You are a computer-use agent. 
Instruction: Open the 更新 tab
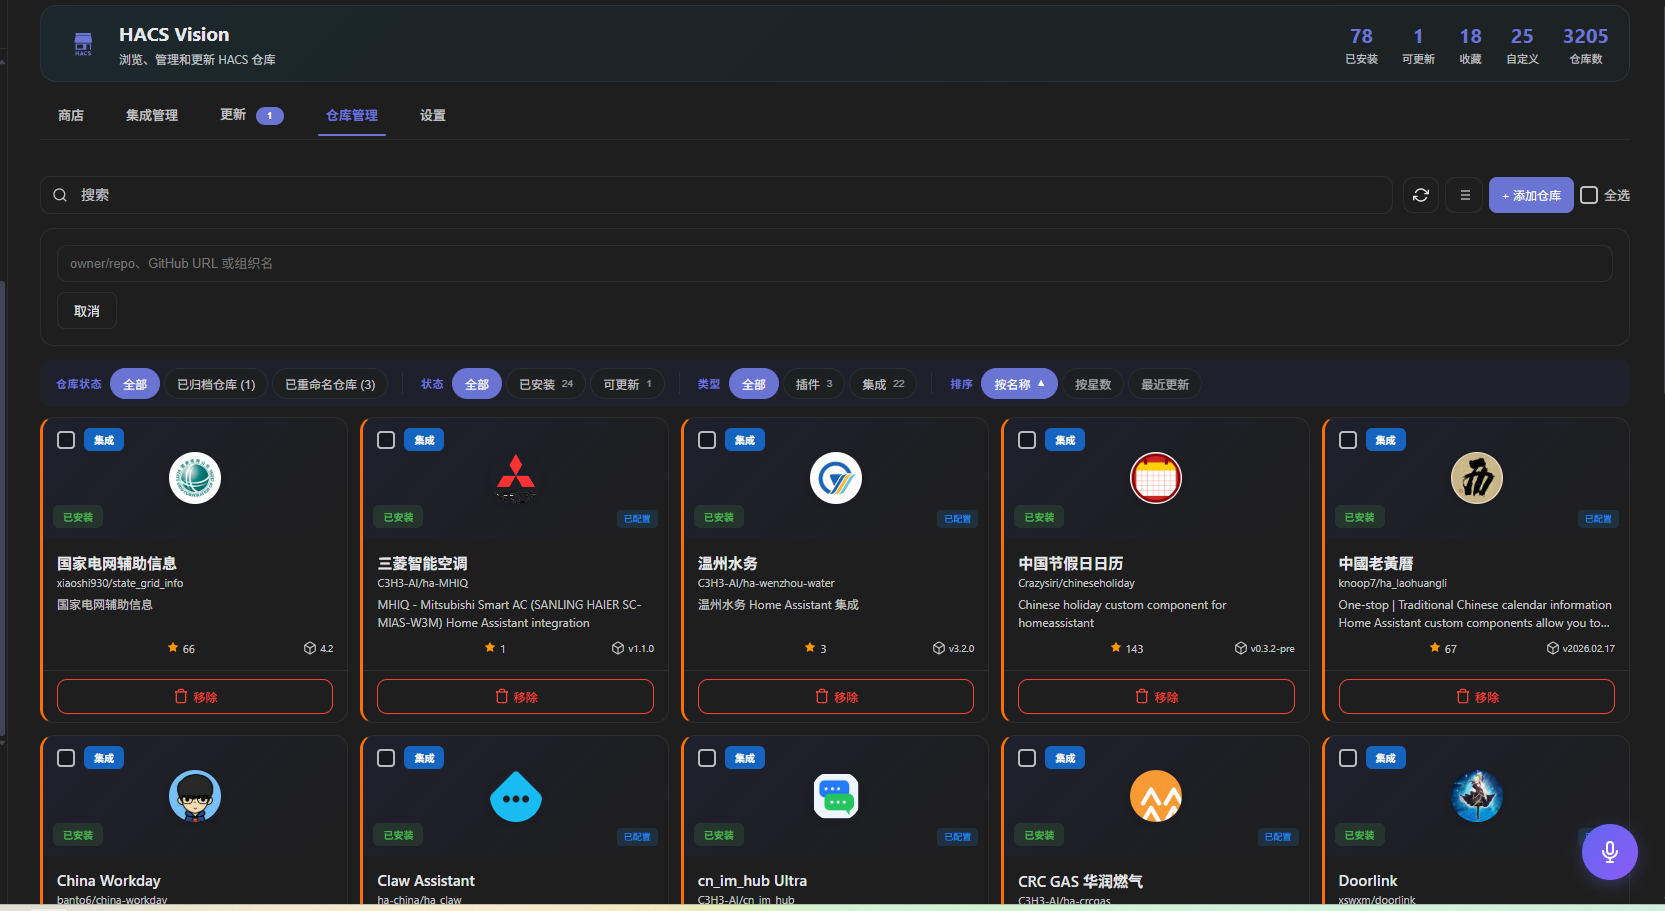(x=251, y=115)
